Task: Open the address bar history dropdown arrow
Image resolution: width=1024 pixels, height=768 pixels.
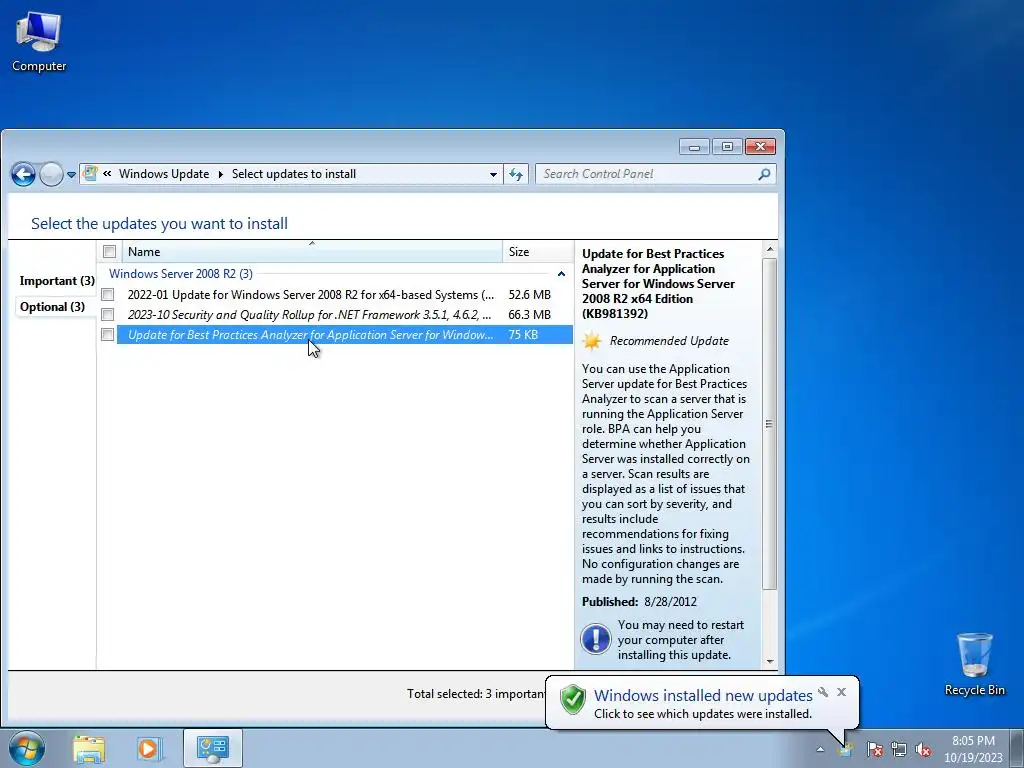Action: point(493,174)
